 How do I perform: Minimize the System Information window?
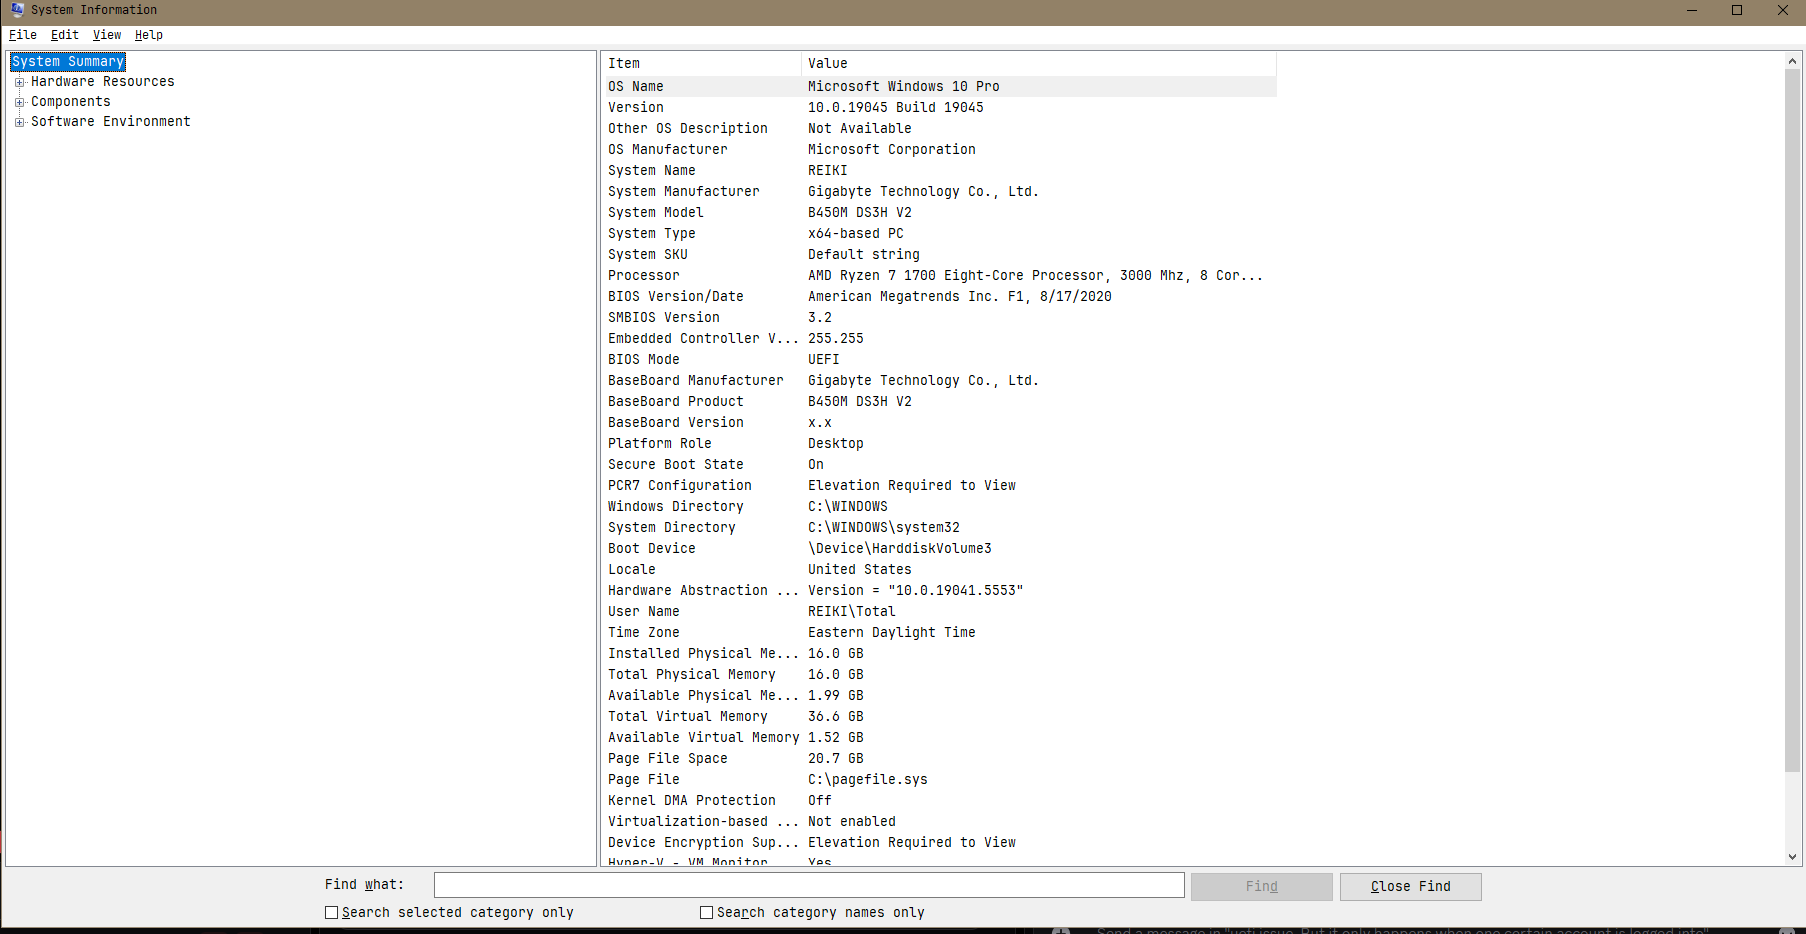click(x=1692, y=10)
